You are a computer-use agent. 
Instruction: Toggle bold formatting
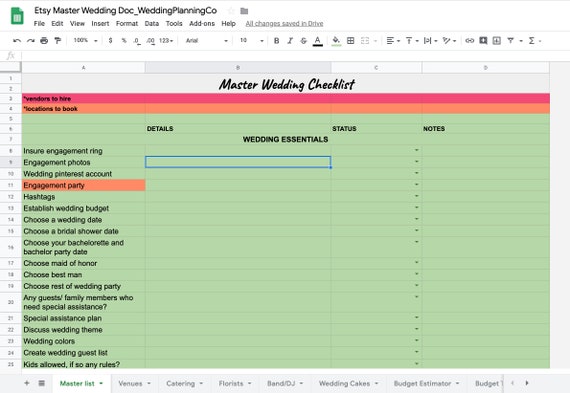(x=276, y=41)
